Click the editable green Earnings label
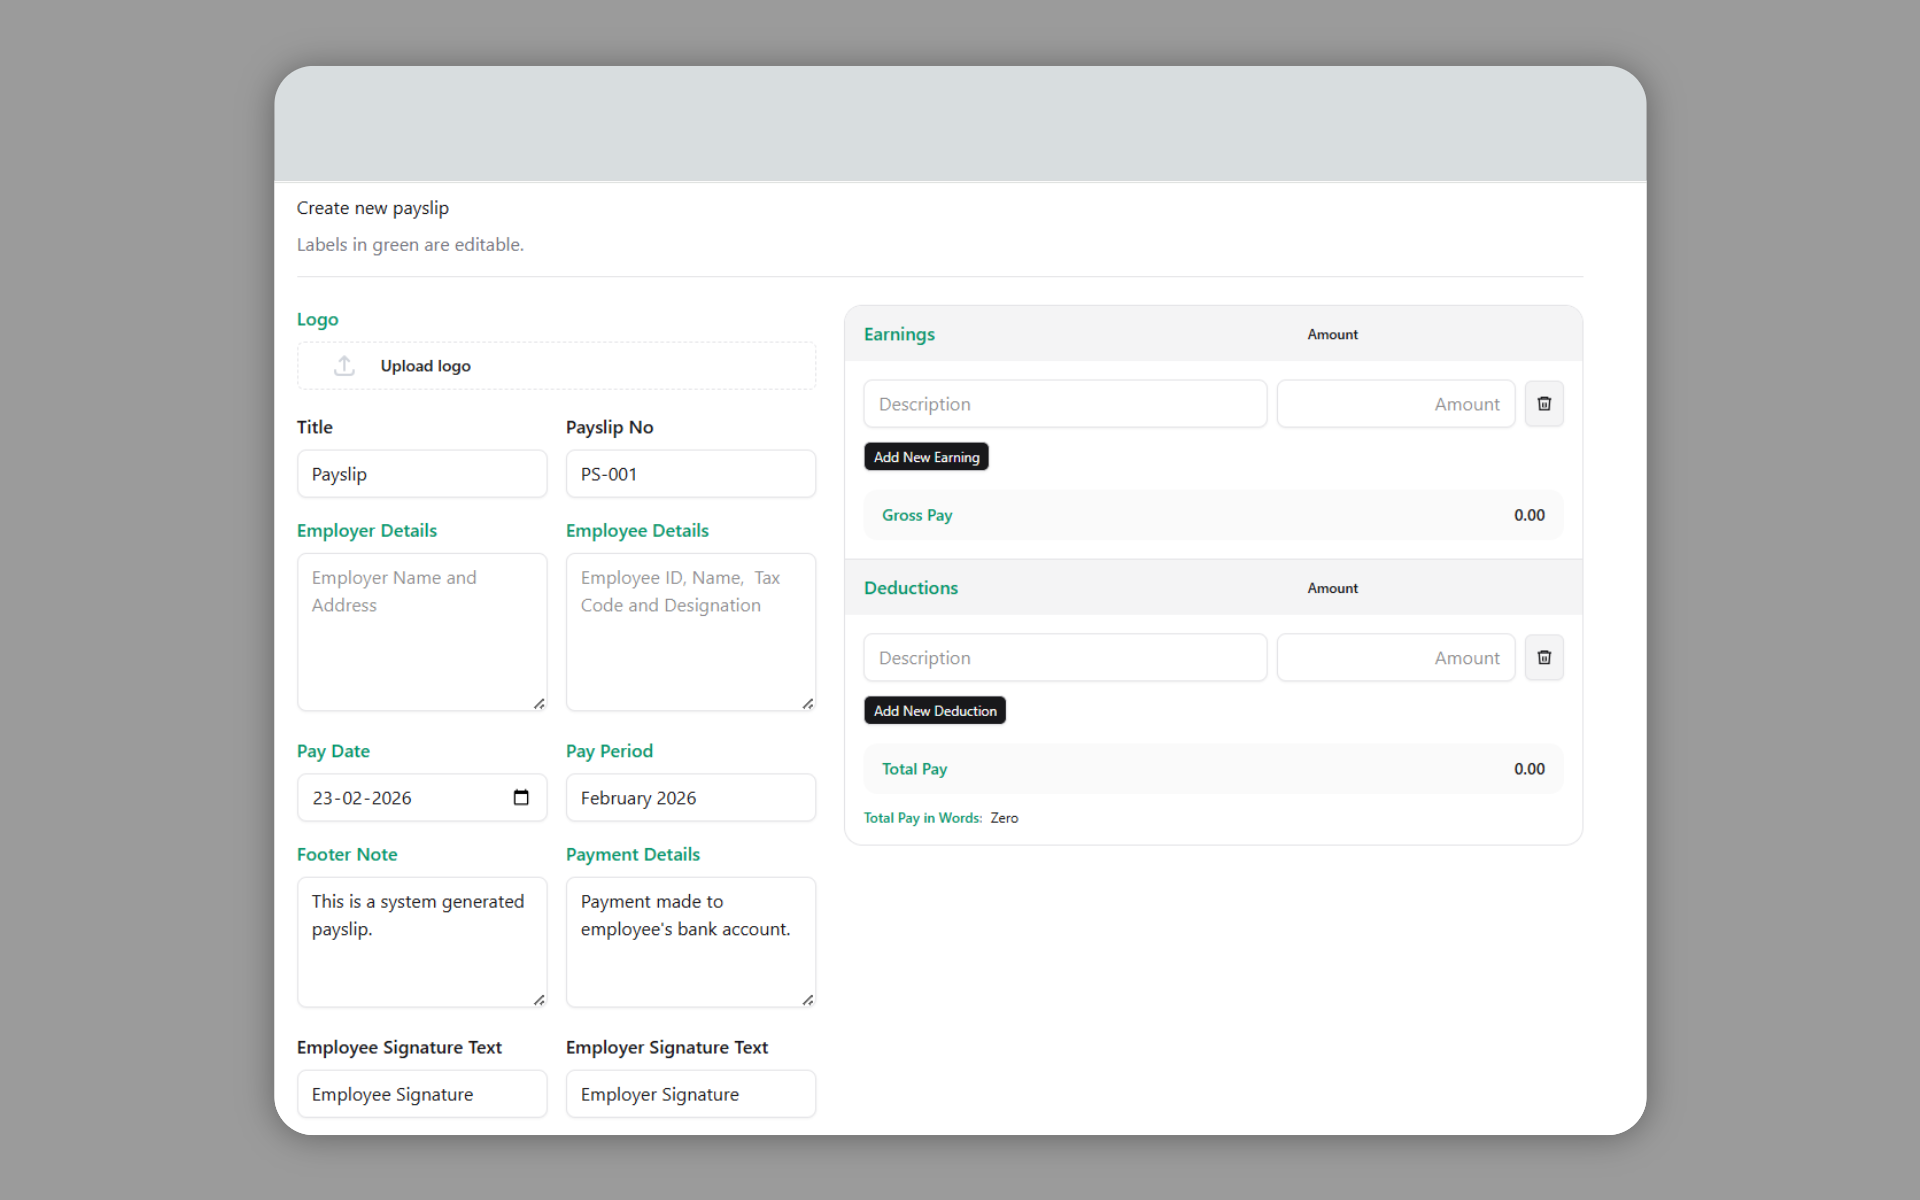The image size is (1920, 1200). coord(899,334)
